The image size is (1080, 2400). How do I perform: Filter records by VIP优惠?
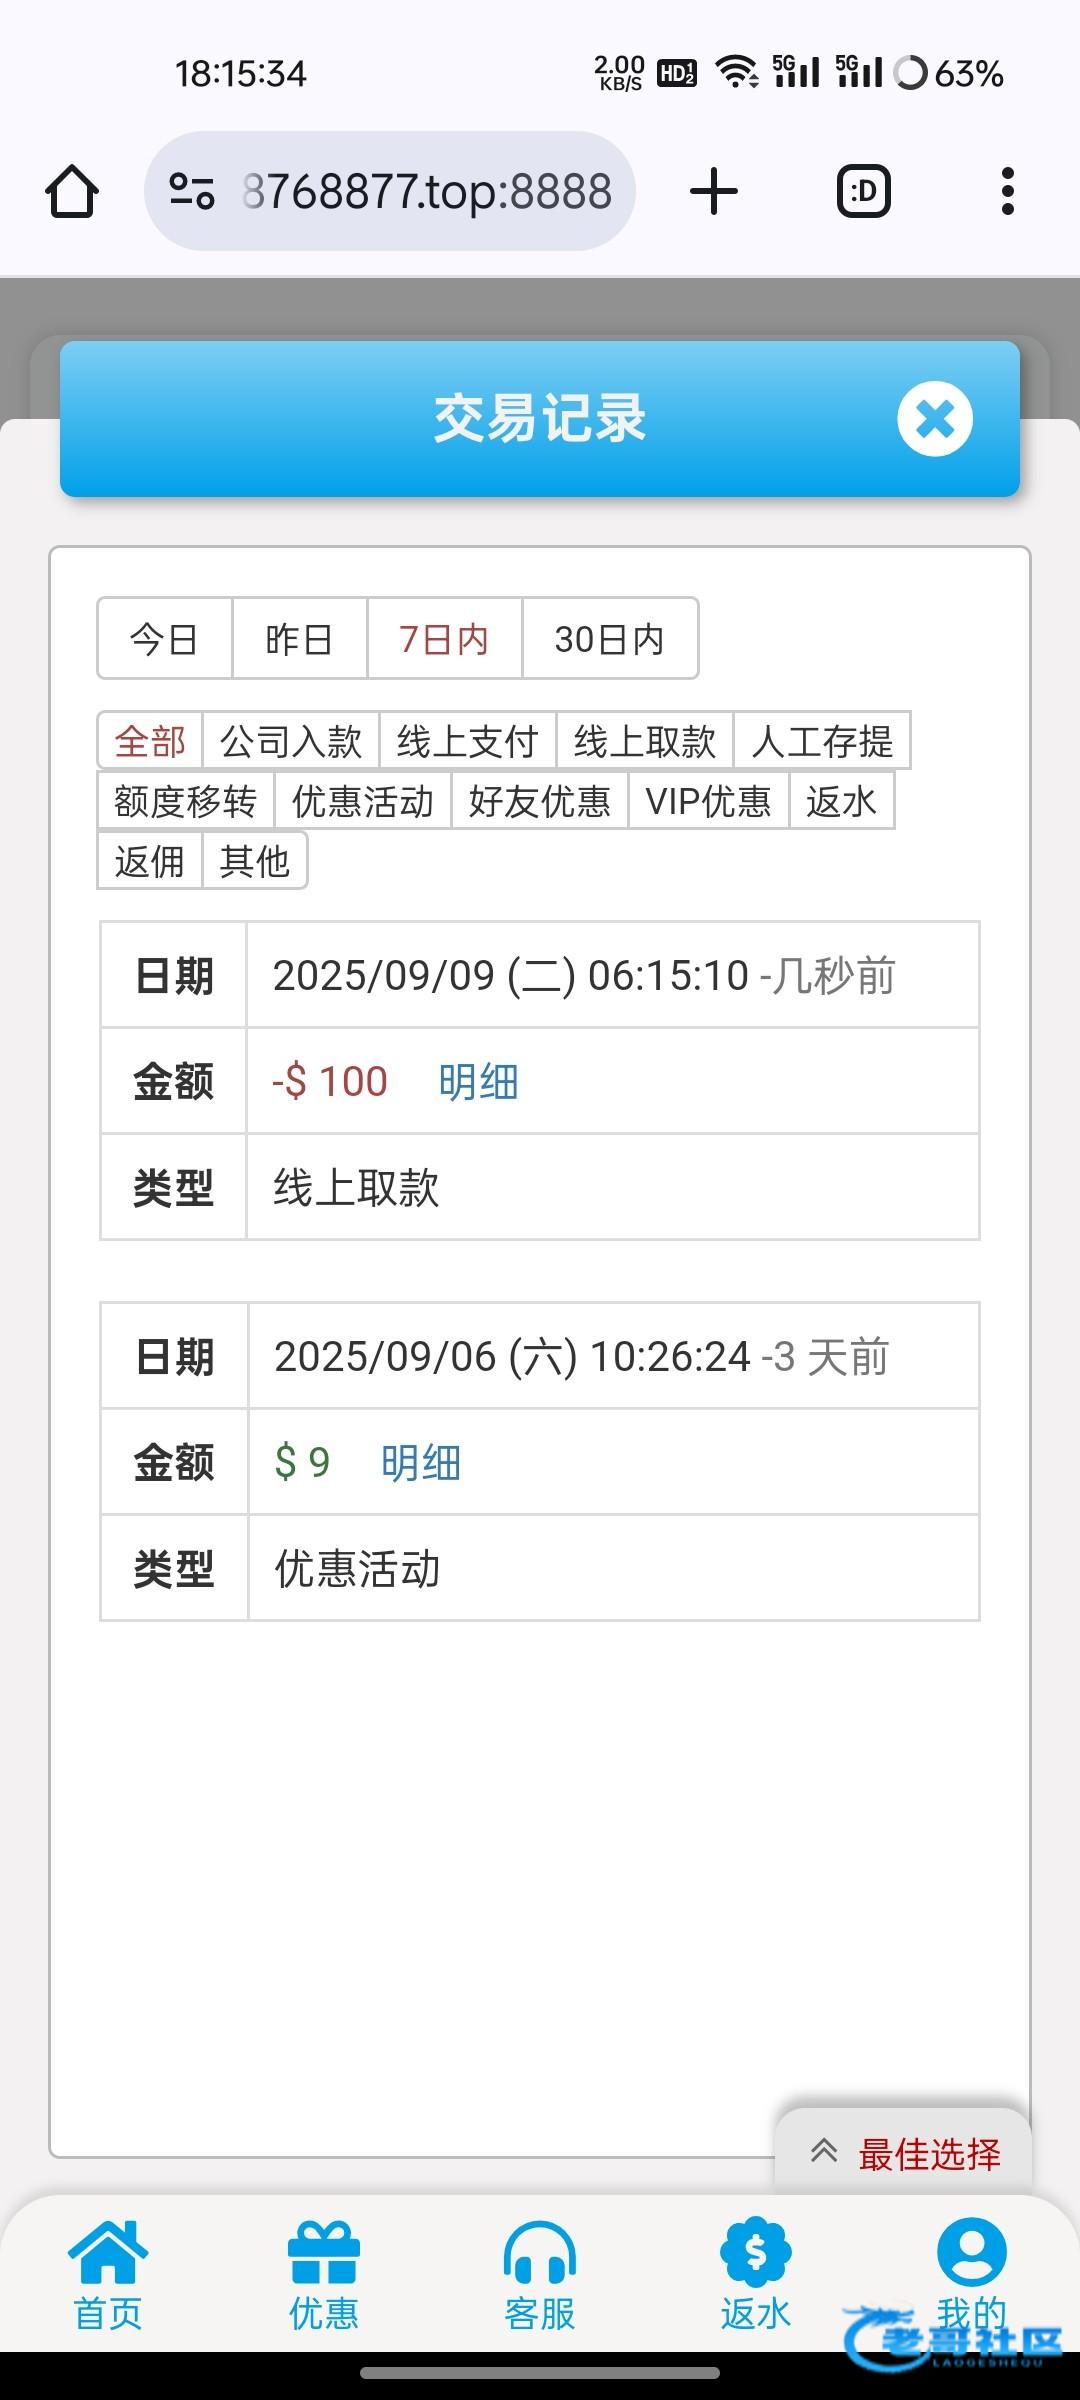708,801
